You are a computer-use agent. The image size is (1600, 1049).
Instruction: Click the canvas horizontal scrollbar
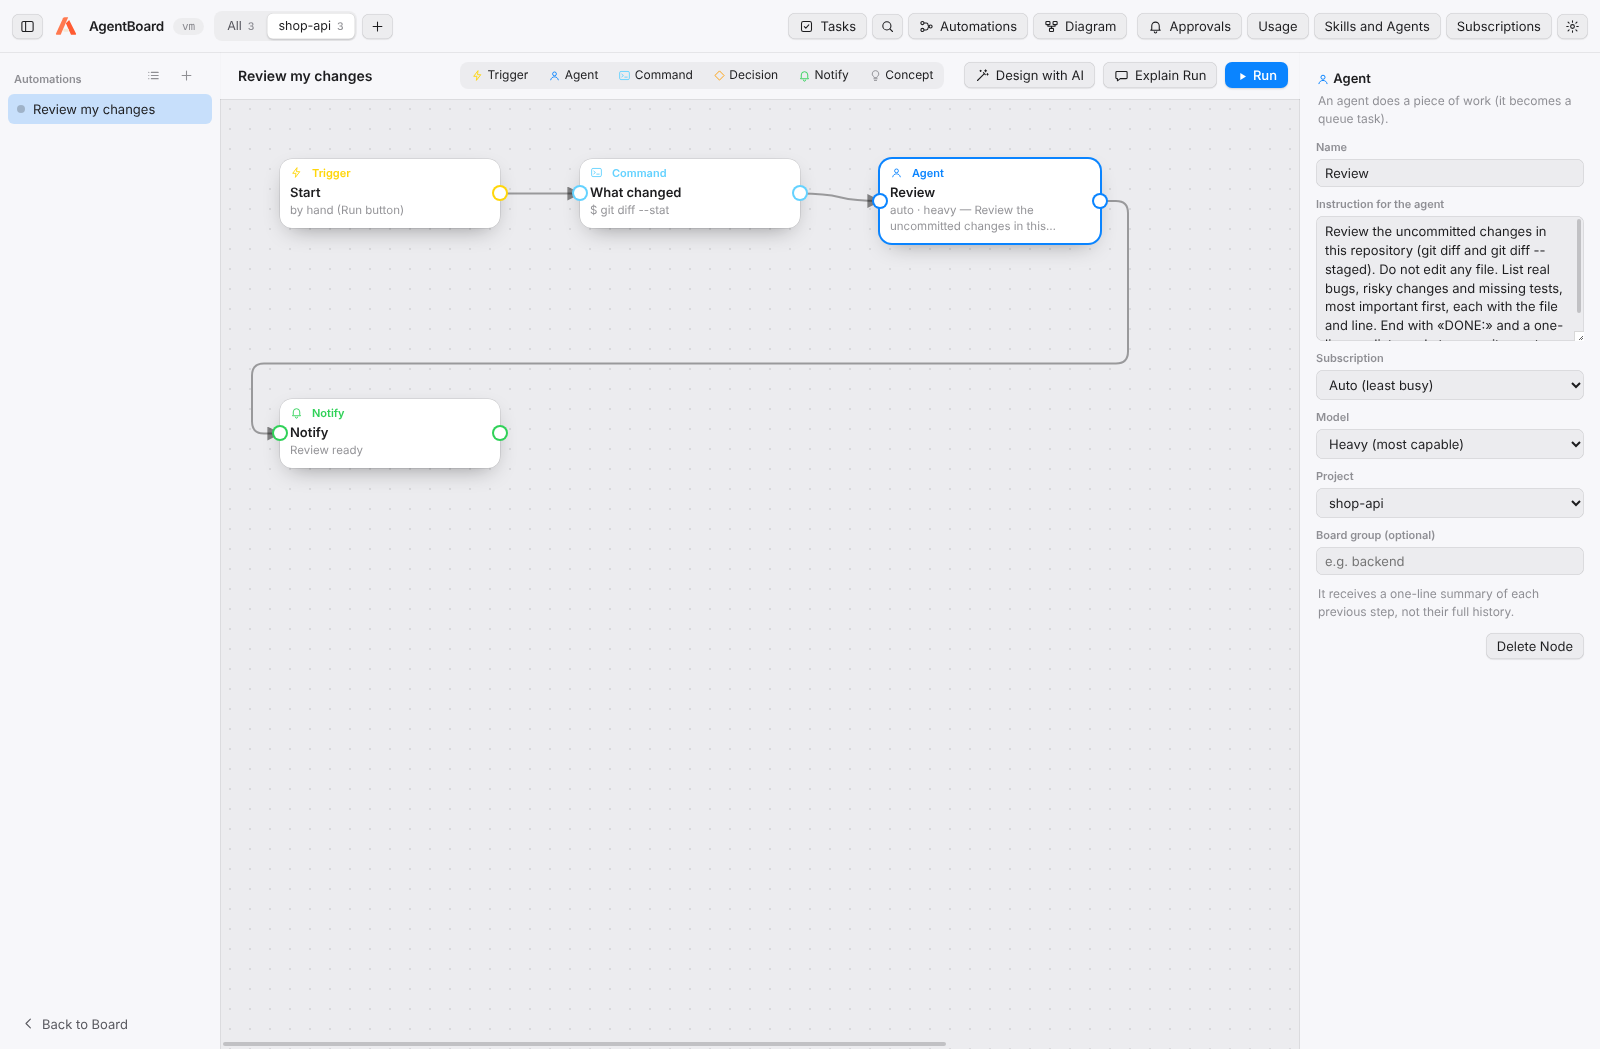pyautogui.click(x=584, y=1043)
